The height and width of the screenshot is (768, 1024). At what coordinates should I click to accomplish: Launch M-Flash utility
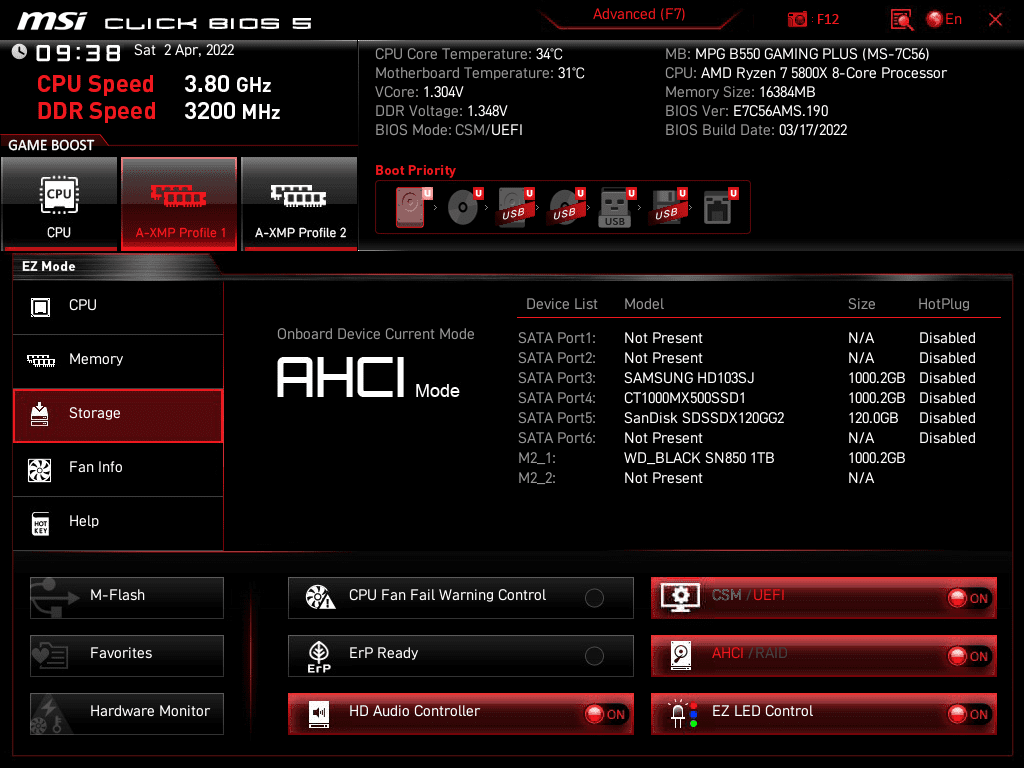(127, 598)
